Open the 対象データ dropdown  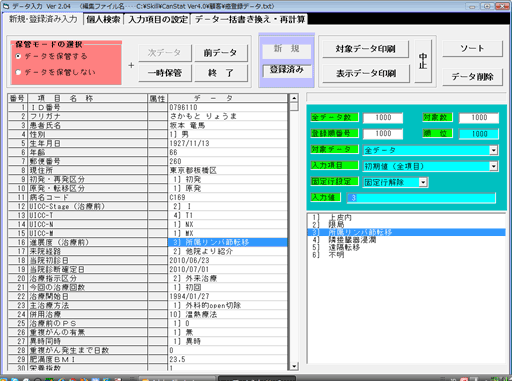pyautogui.click(x=494, y=150)
